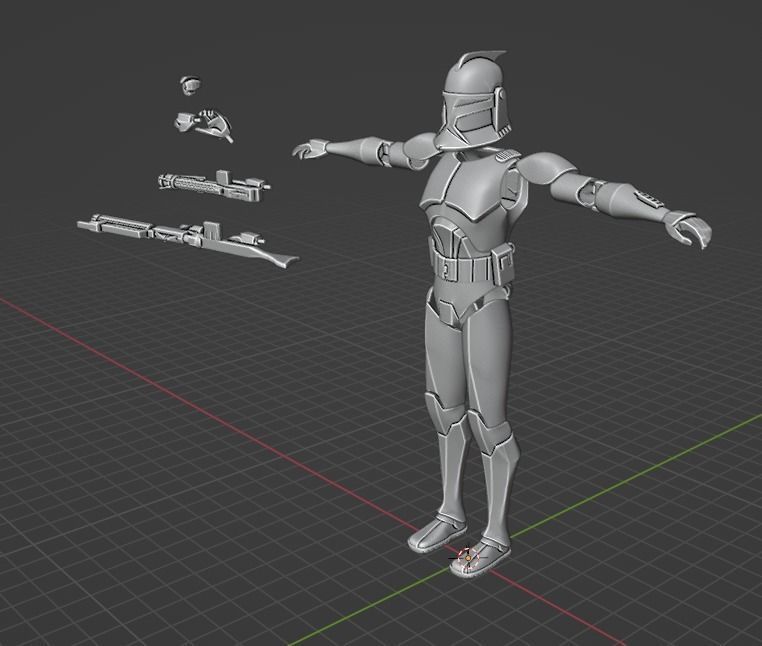Select the detached glove and armor pieces
This screenshot has height=646, width=762.
[203, 124]
